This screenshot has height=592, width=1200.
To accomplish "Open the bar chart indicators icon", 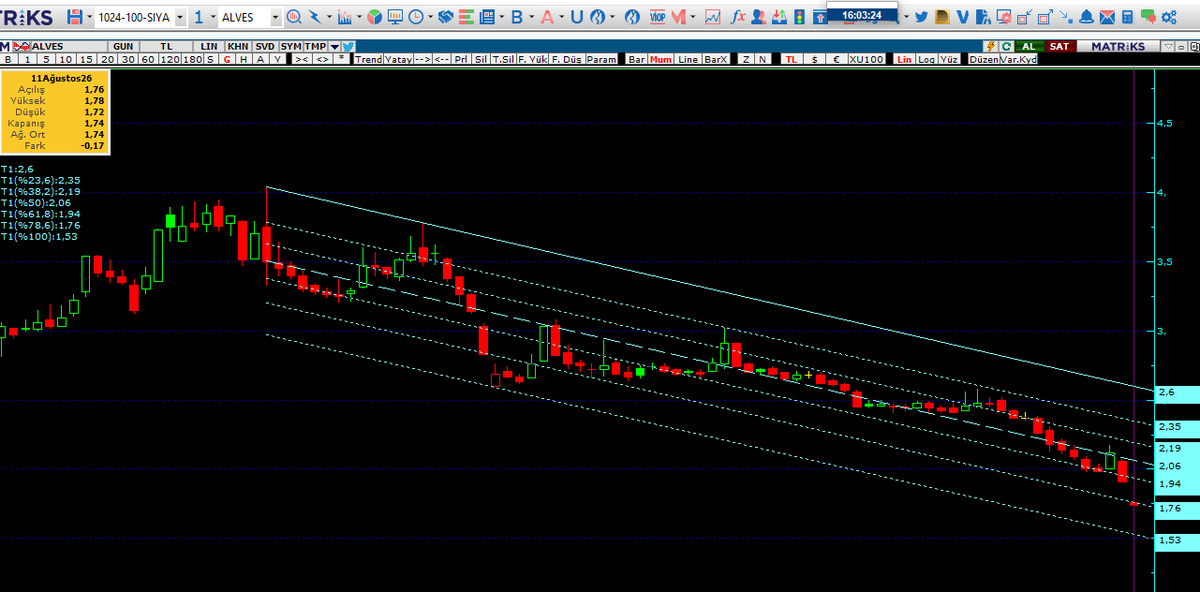I will 344,17.
